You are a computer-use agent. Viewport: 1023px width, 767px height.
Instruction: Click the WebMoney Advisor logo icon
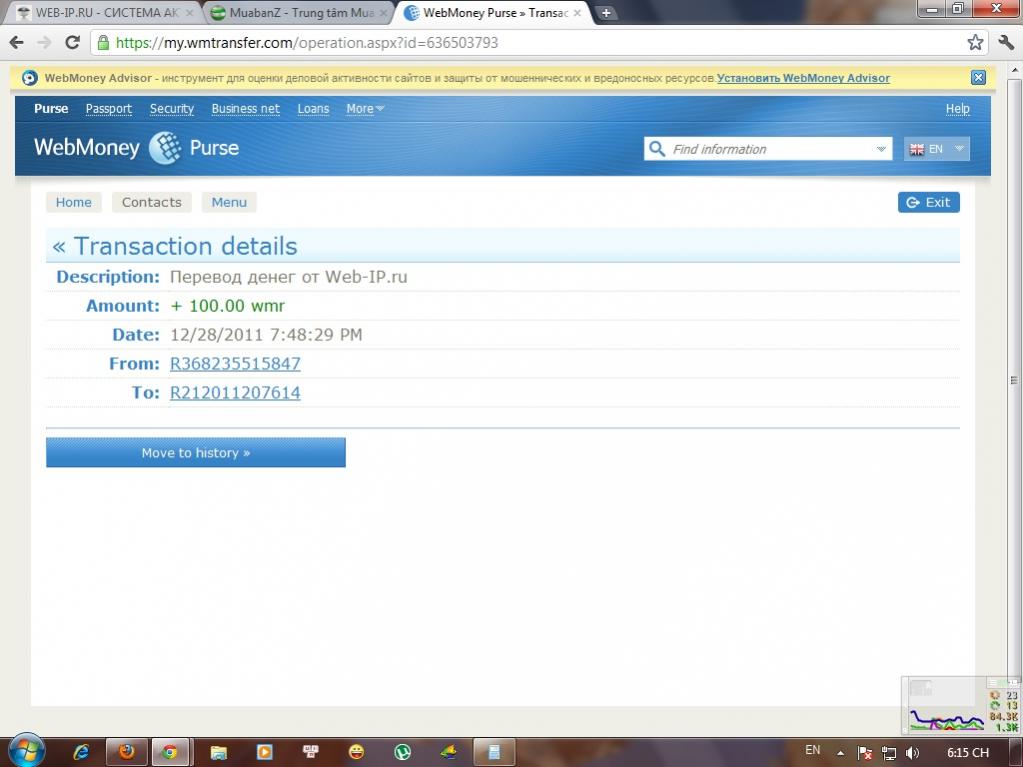(29, 78)
